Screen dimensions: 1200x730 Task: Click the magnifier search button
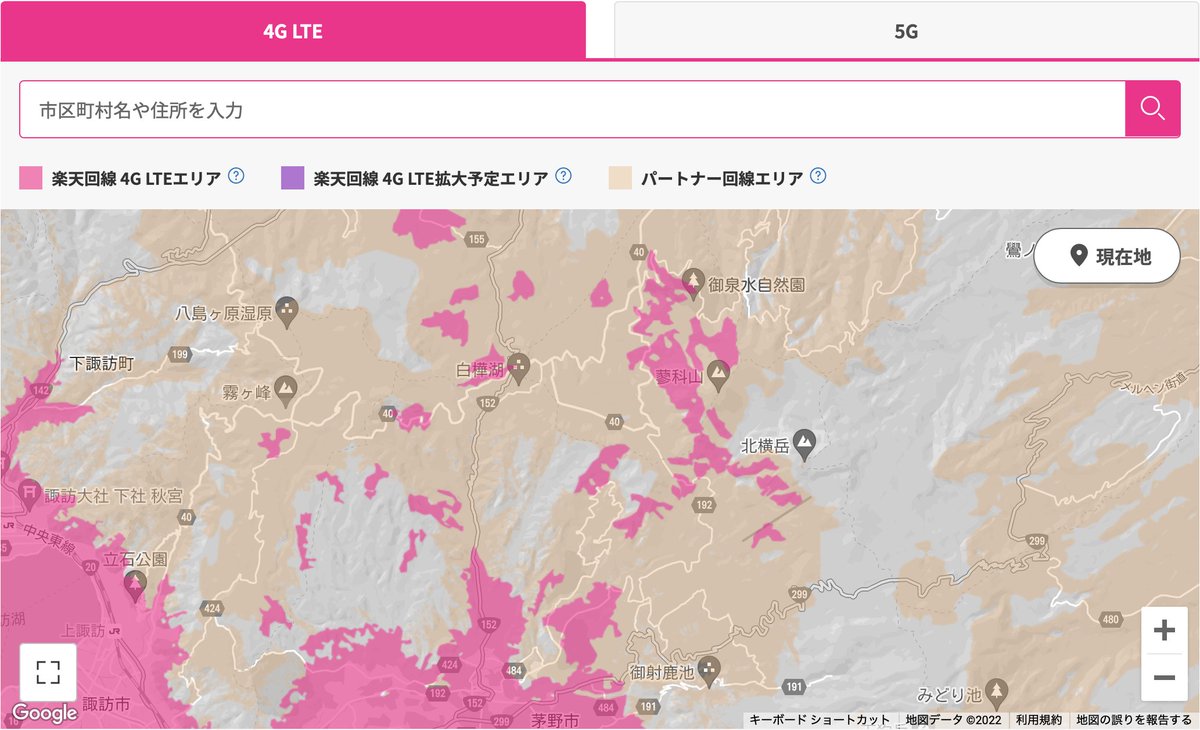coord(1153,109)
